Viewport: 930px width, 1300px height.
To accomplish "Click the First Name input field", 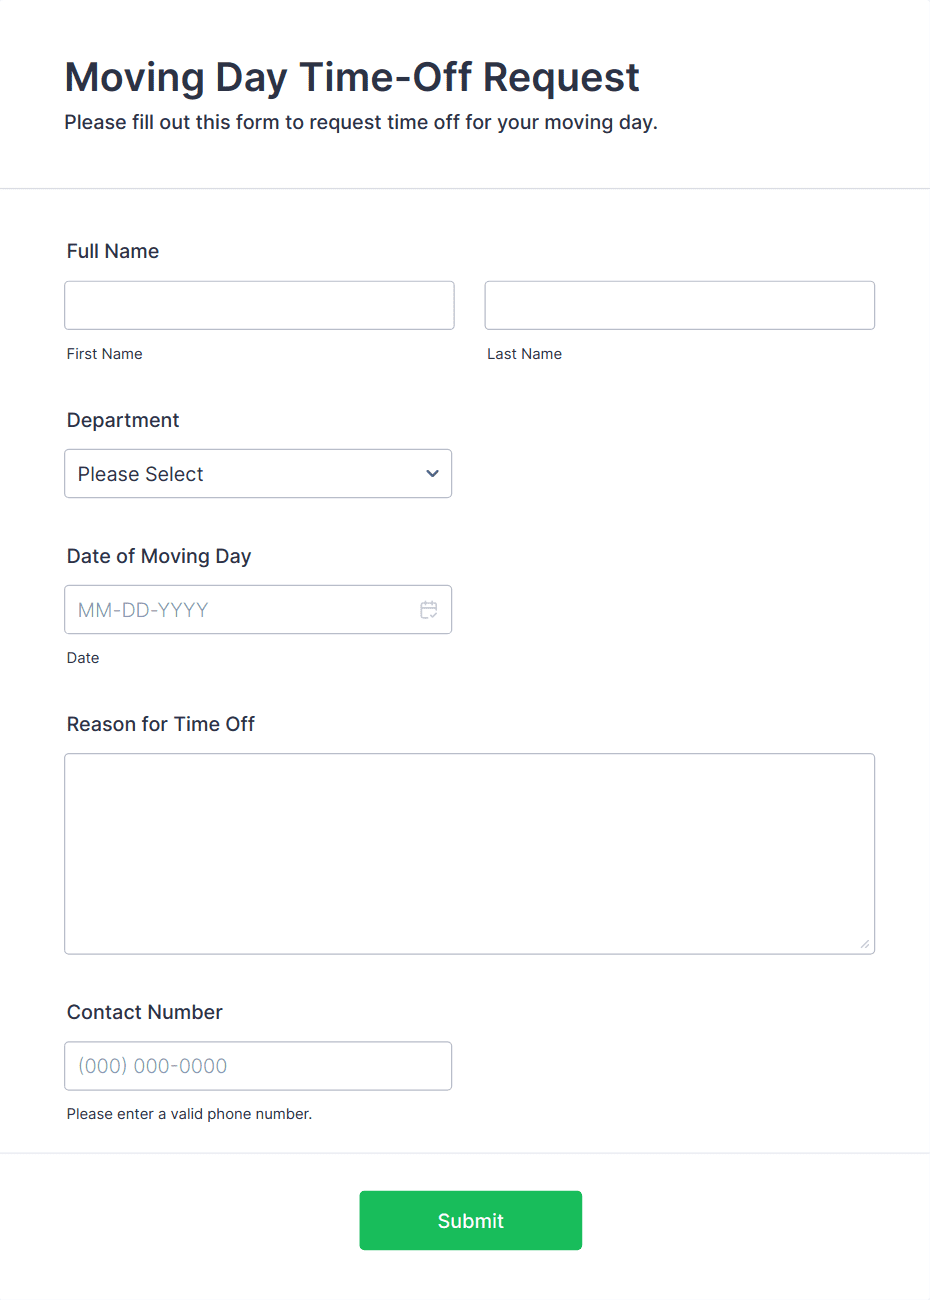I will pos(259,306).
